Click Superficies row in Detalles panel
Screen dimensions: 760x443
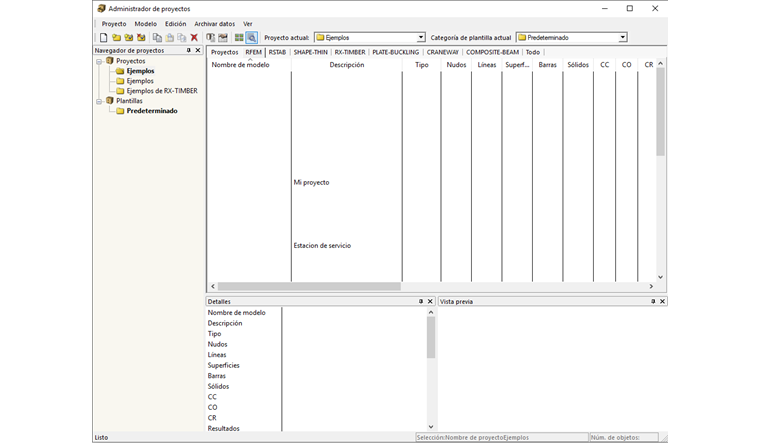point(223,365)
